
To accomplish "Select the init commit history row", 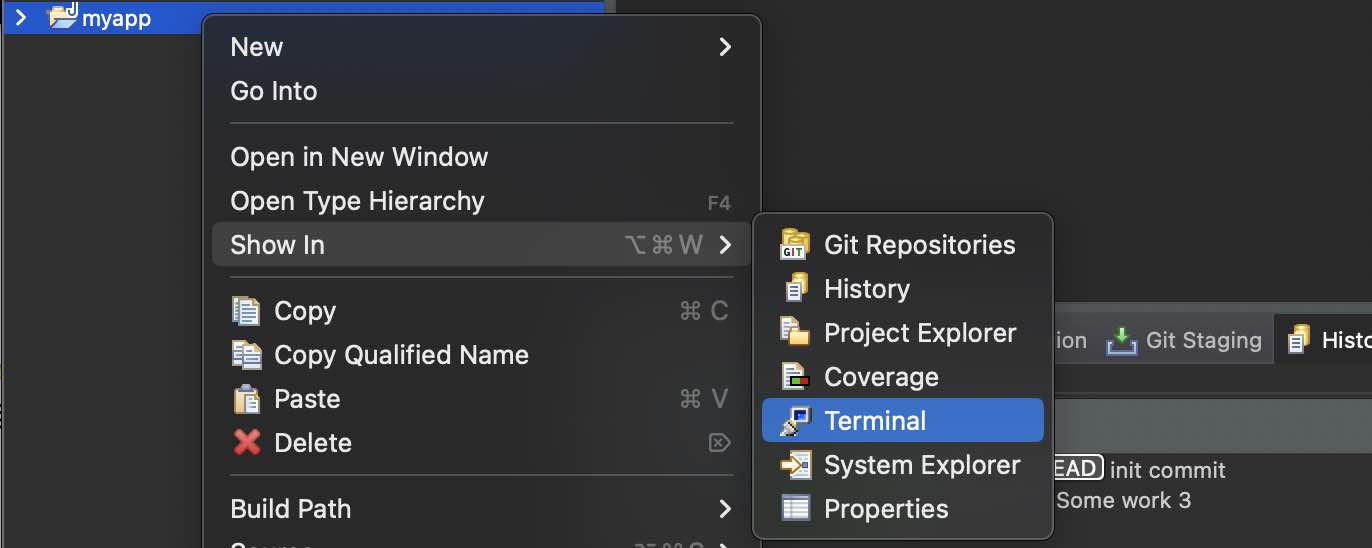I will (x=1167, y=469).
